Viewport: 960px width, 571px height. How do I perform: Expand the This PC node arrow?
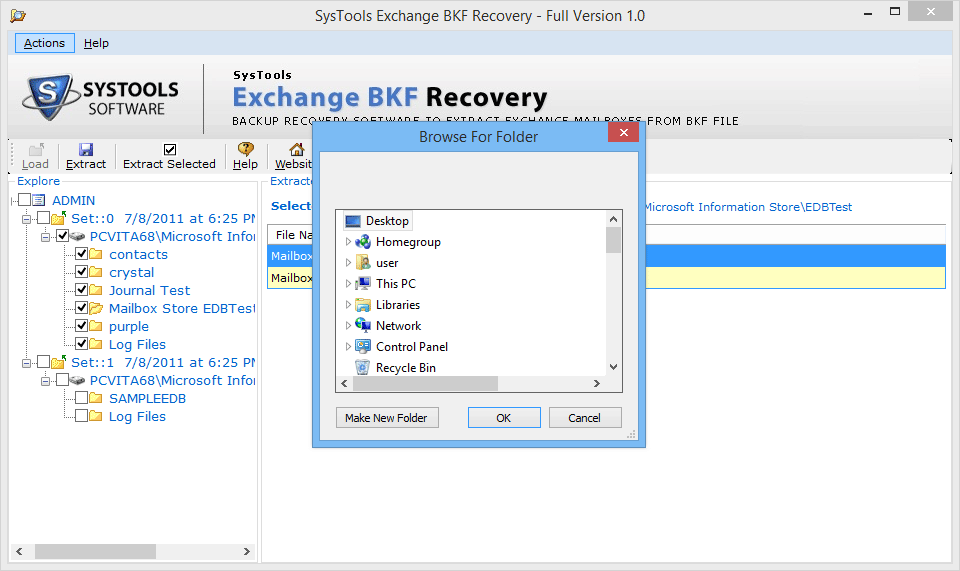(x=348, y=283)
